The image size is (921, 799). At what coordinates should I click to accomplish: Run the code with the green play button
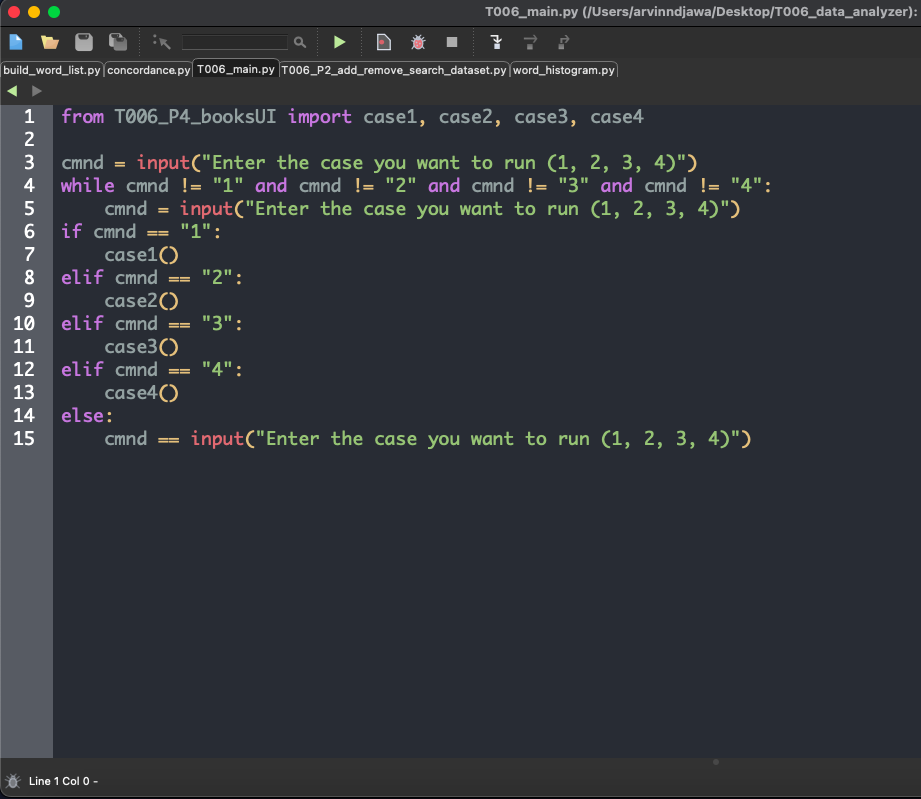point(339,42)
